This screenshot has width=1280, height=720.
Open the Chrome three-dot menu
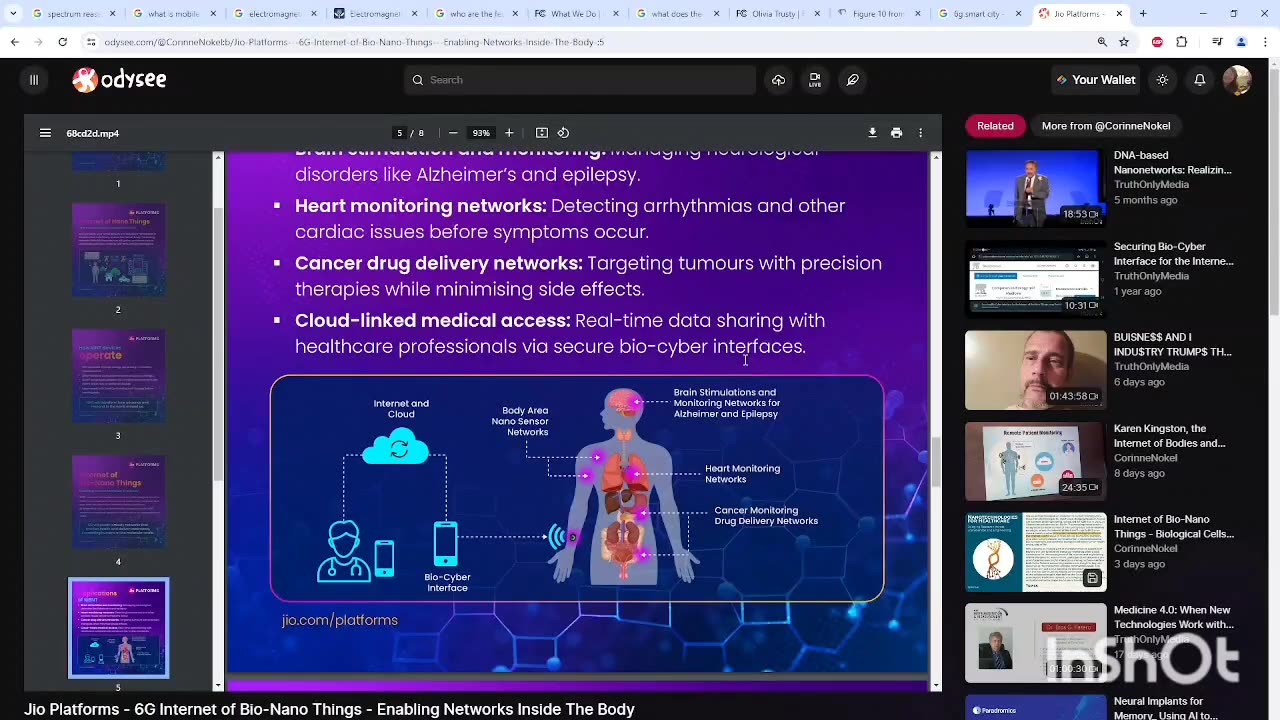point(1264,42)
